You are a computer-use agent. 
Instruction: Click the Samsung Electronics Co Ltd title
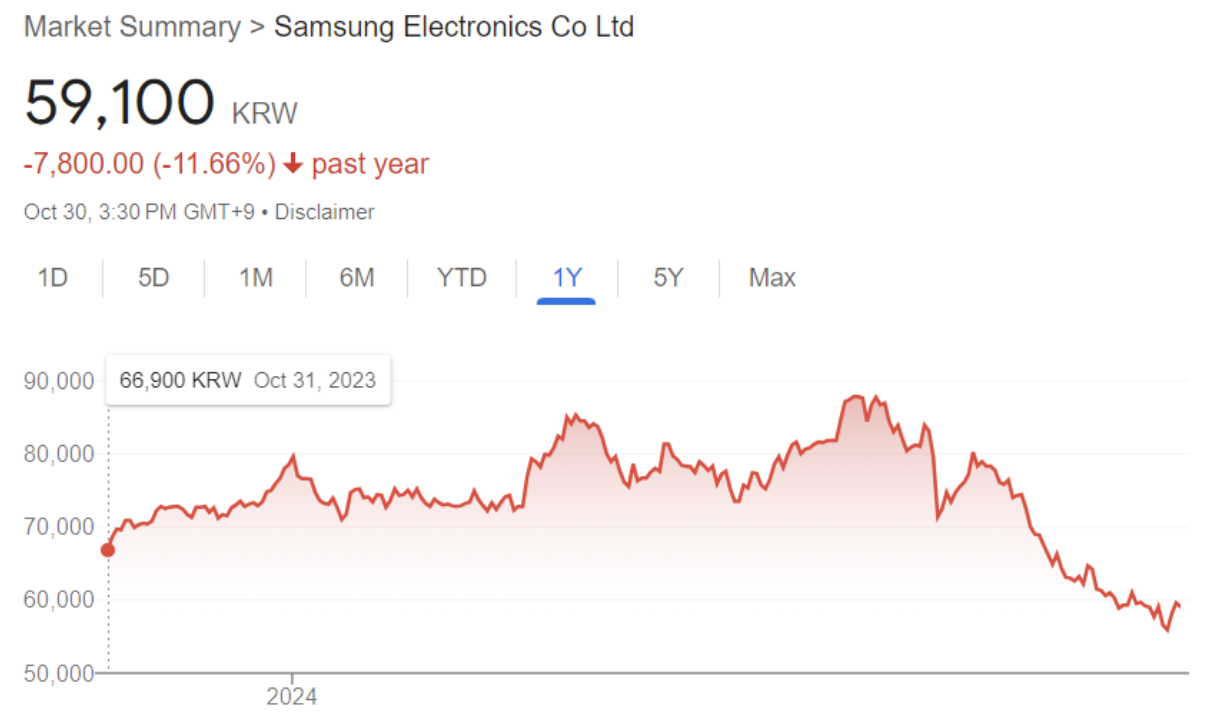[x=454, y=27]
